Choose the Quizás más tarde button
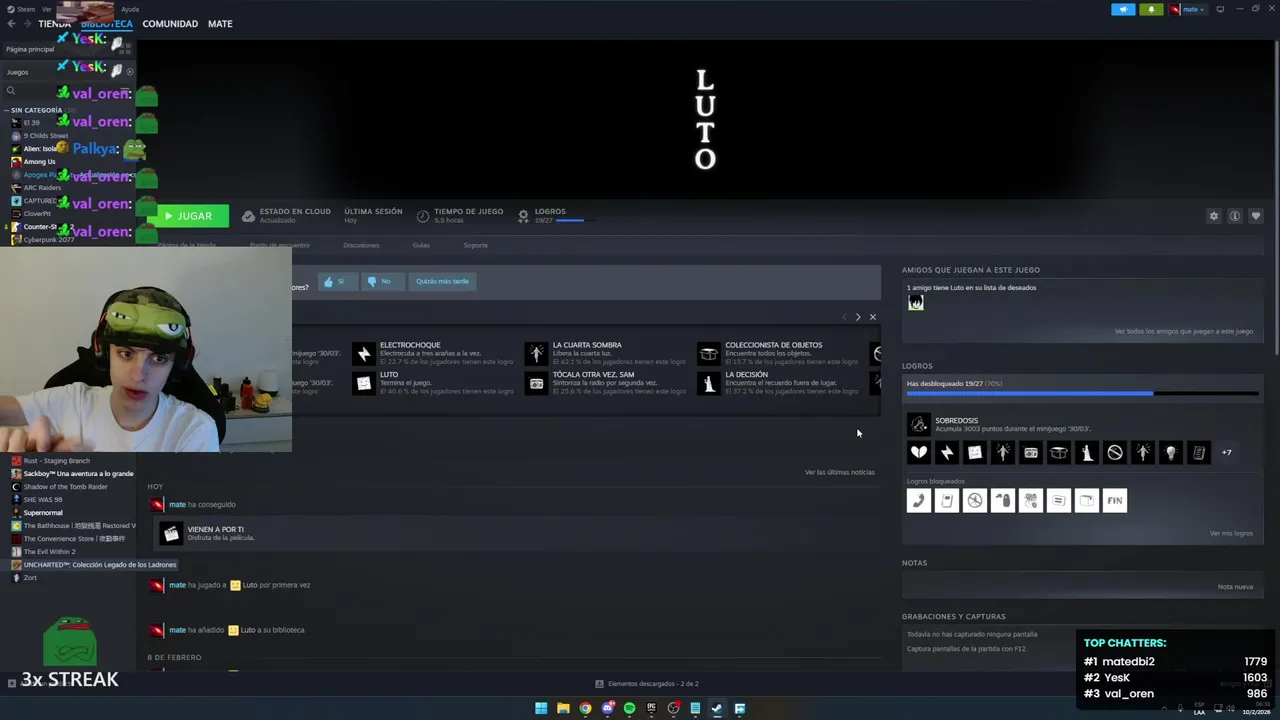This screenshot has width=1280, height=720. click(x=442, y=281)
